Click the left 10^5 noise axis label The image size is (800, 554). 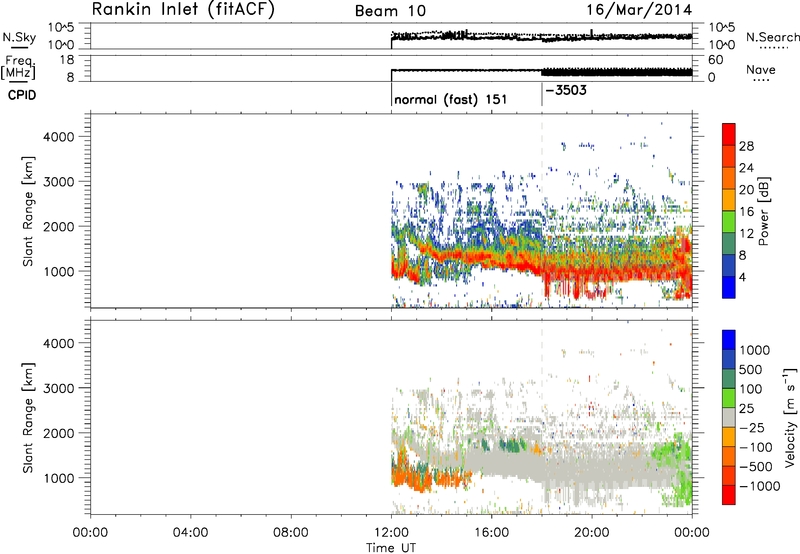coord(61,28)
